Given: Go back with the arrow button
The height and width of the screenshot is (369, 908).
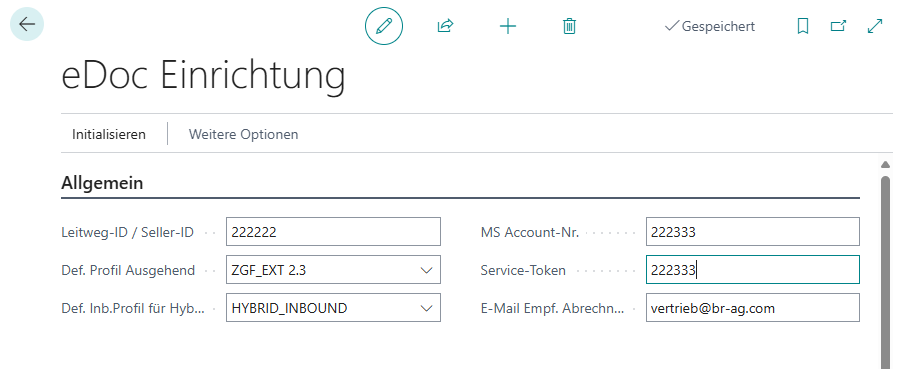Looking at the screenshot, I should (x=27, y=24).
